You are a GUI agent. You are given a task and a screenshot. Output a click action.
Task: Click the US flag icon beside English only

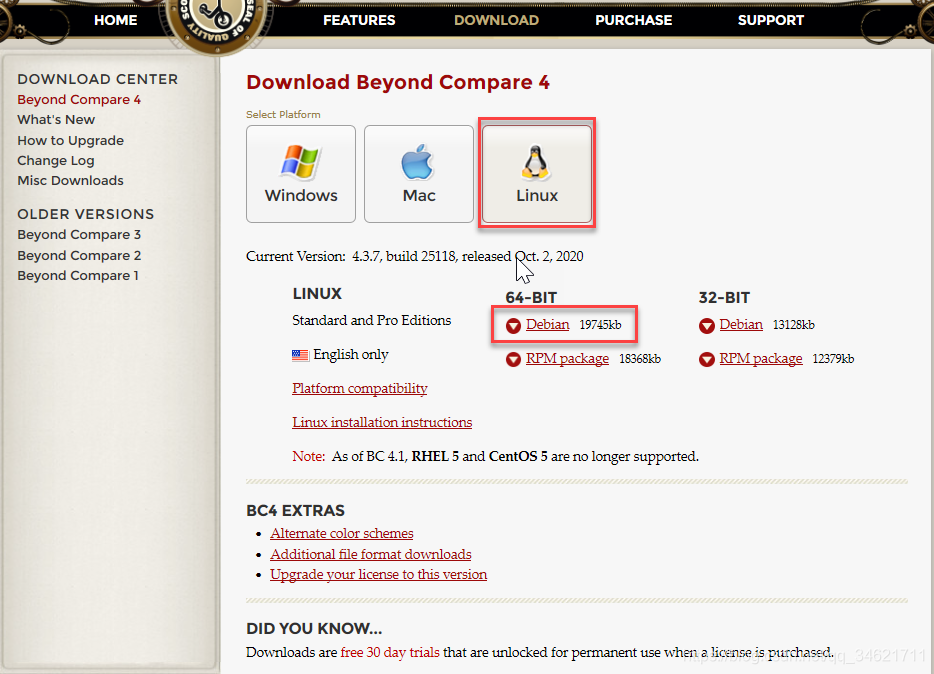pos(300,355)
